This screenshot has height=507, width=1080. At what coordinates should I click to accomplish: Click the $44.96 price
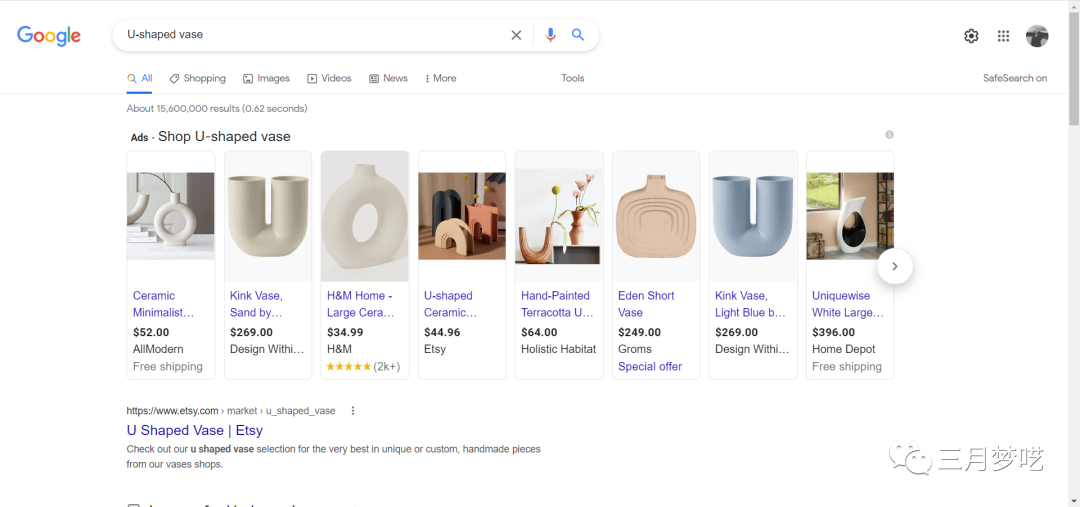442,332
